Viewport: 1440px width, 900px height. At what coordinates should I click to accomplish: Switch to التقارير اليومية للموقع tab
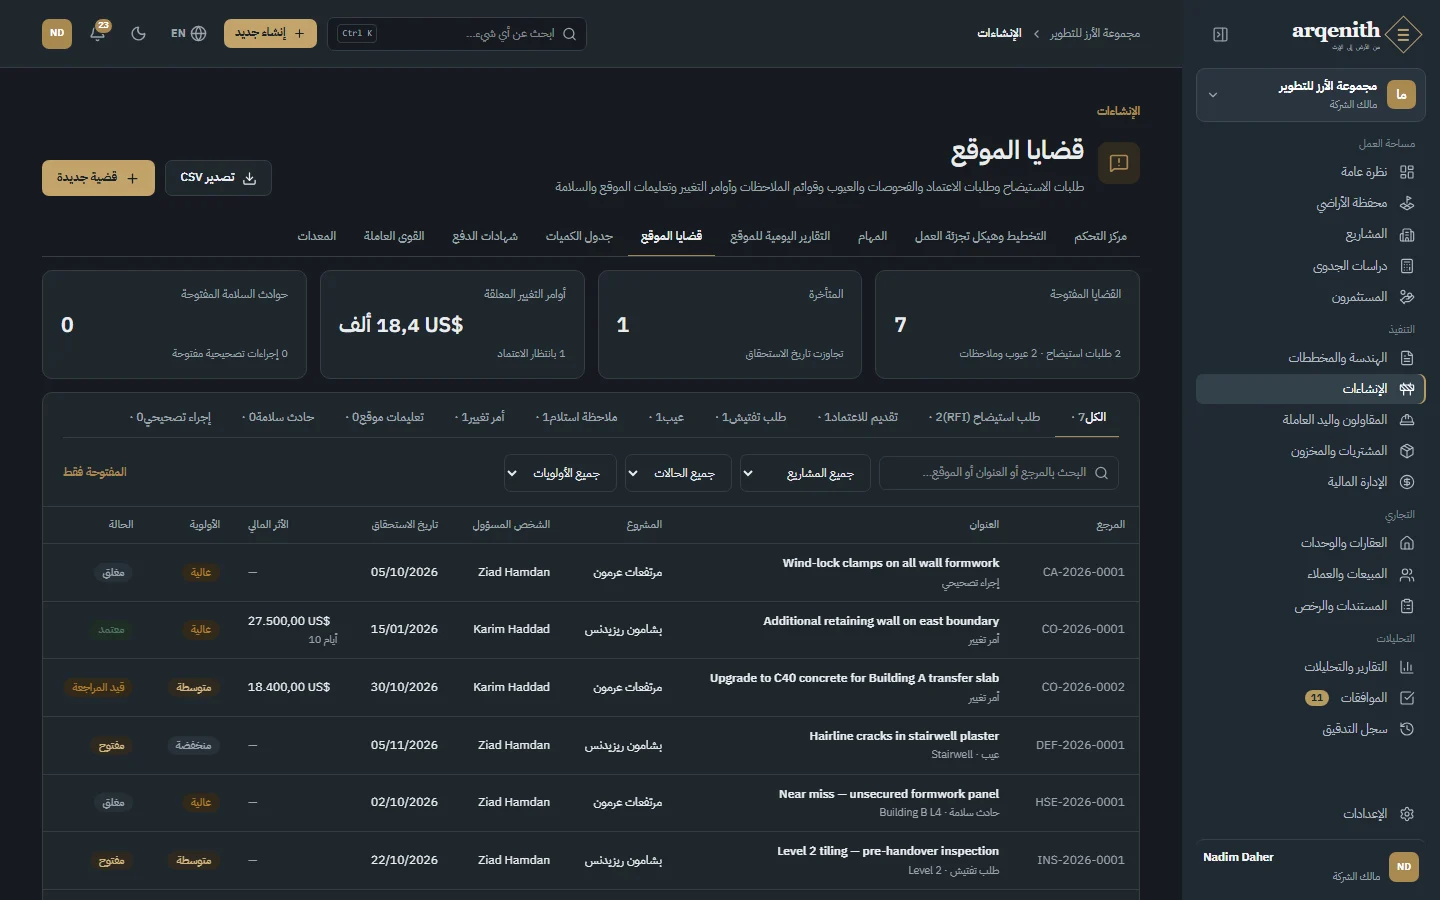point(780,236)
